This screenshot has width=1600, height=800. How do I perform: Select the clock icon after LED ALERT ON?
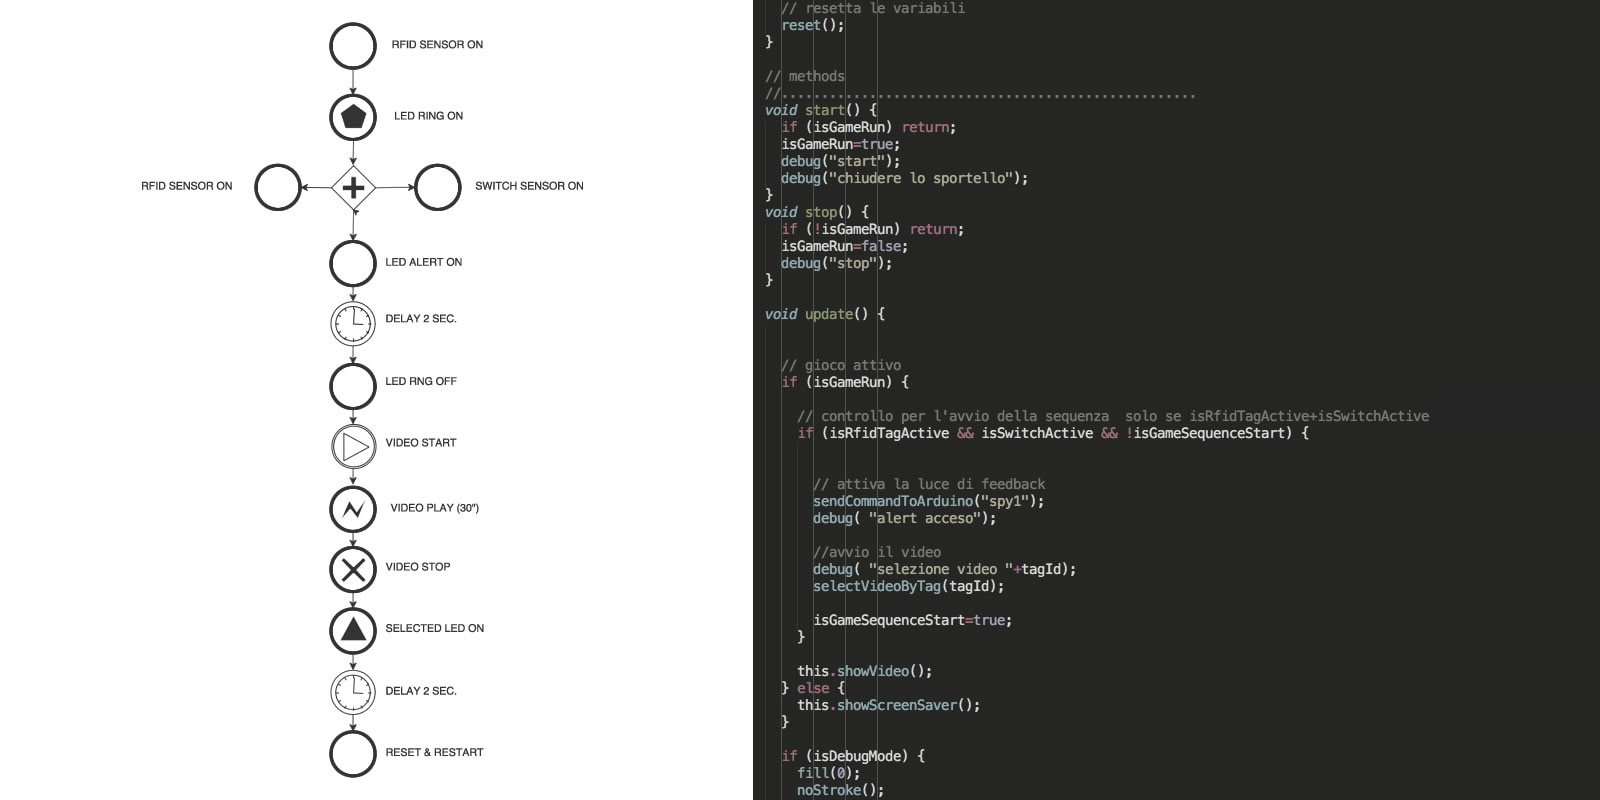[353, 323]
